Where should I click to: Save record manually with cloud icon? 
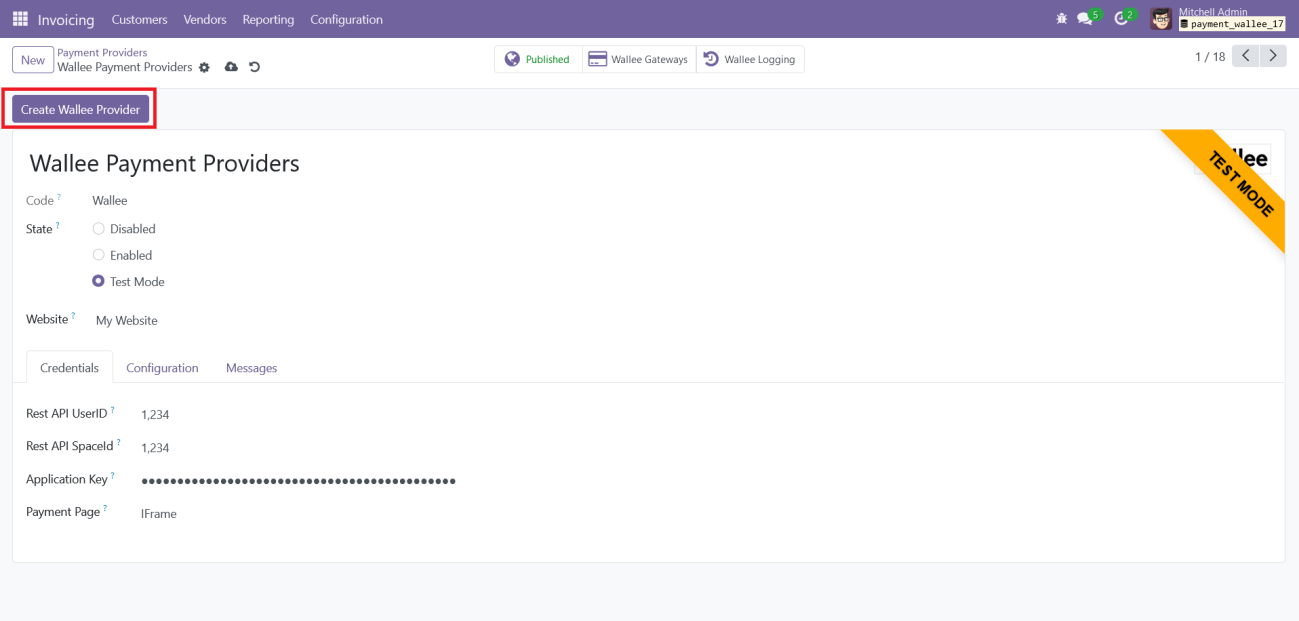[231, 67]
